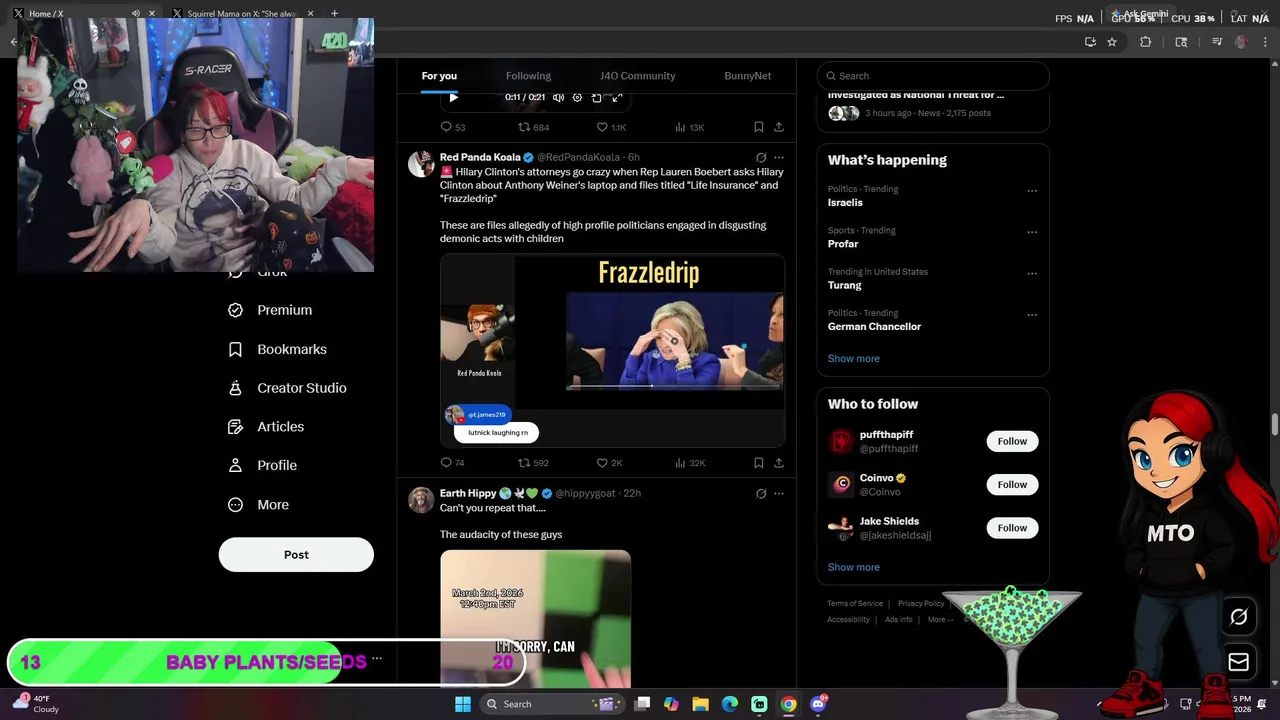The image size is (1280, 720).
Task: Select the For you tab
Action: [x=439, y=76]
